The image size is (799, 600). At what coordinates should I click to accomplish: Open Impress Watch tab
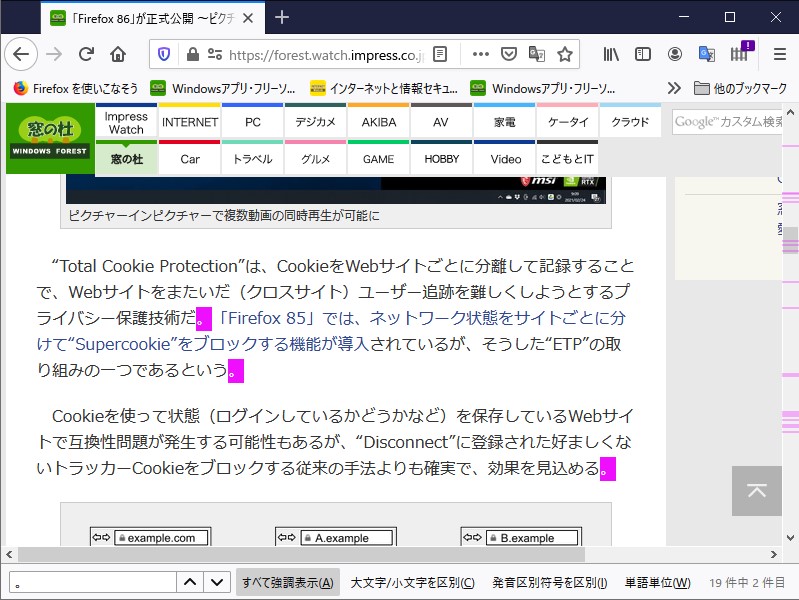[126, 122]
